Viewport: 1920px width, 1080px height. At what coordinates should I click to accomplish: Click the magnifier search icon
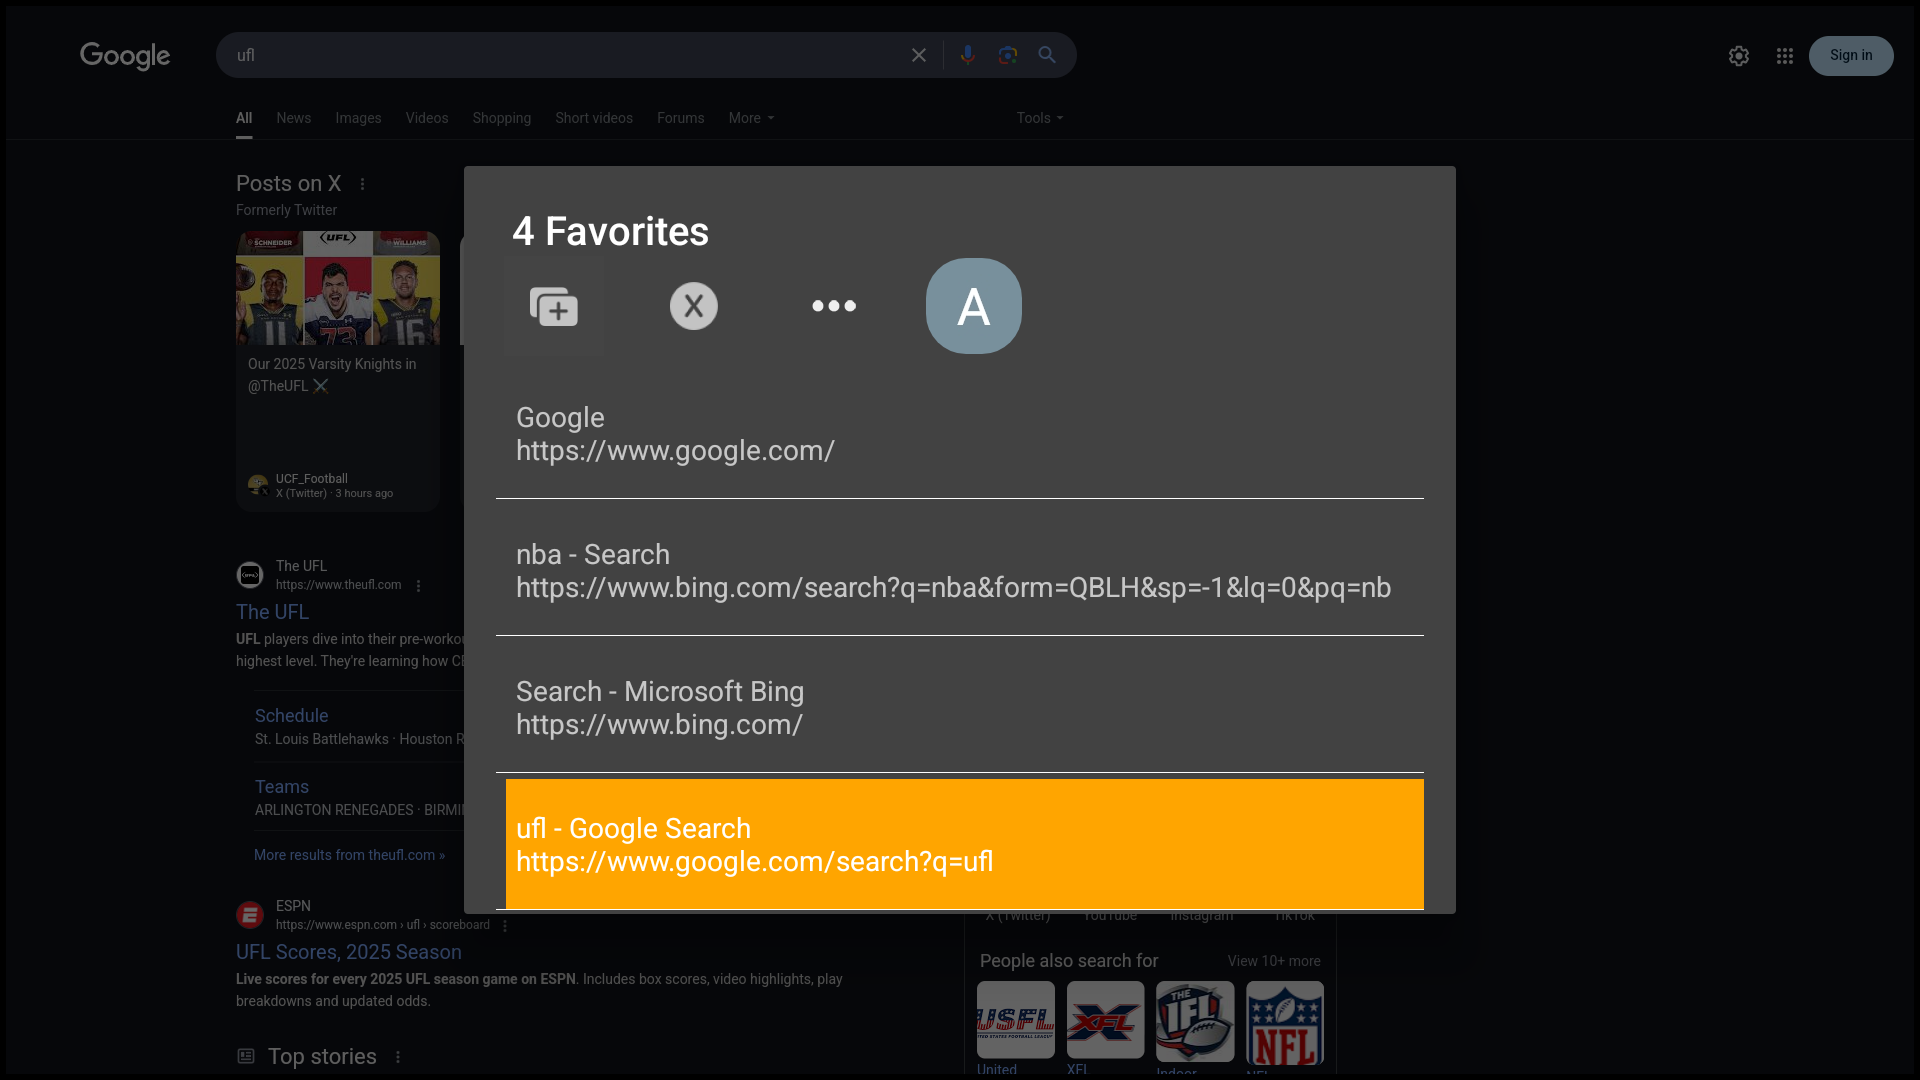pos(1047,55)
